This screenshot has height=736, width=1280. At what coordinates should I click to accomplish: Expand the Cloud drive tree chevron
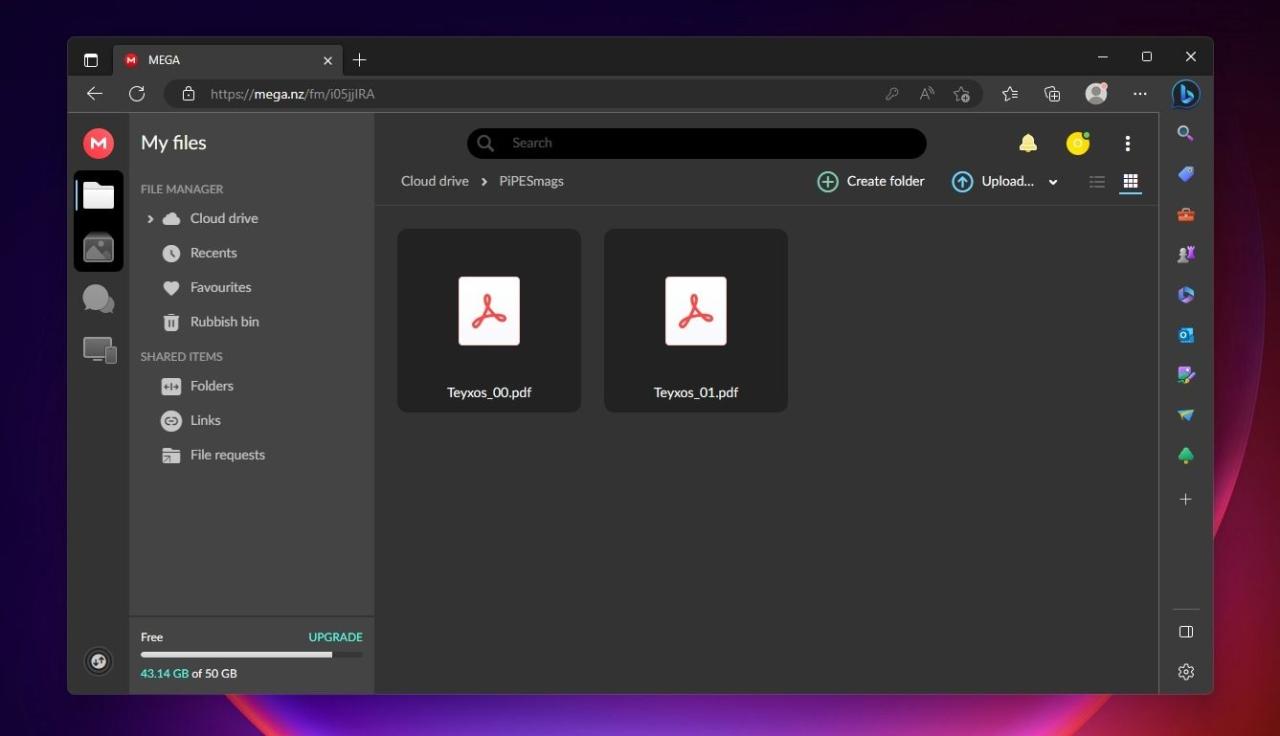[150, 219]
